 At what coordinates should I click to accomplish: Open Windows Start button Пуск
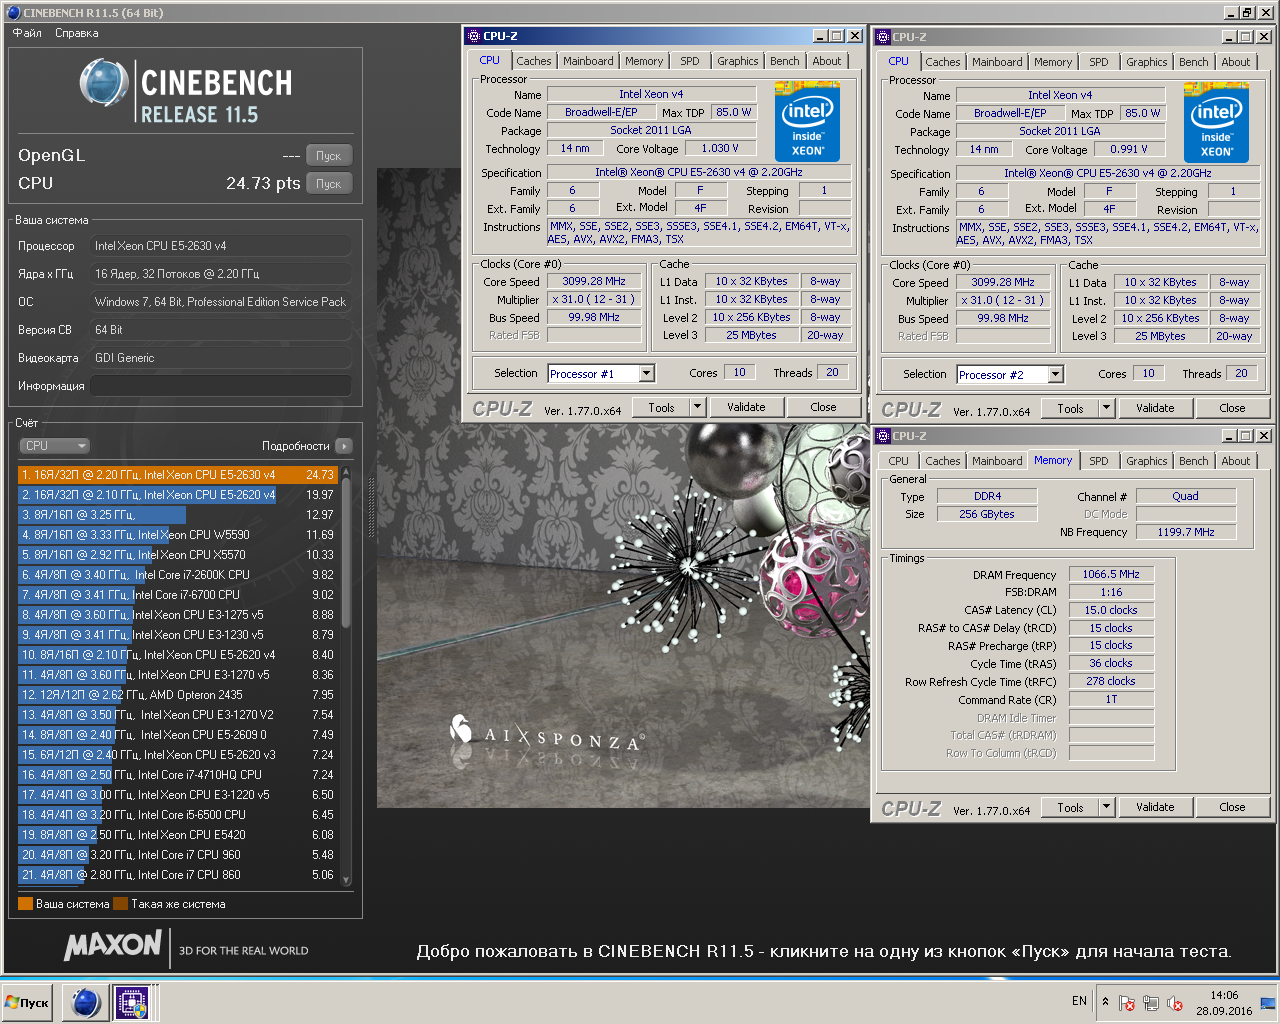coord(27,1003)
